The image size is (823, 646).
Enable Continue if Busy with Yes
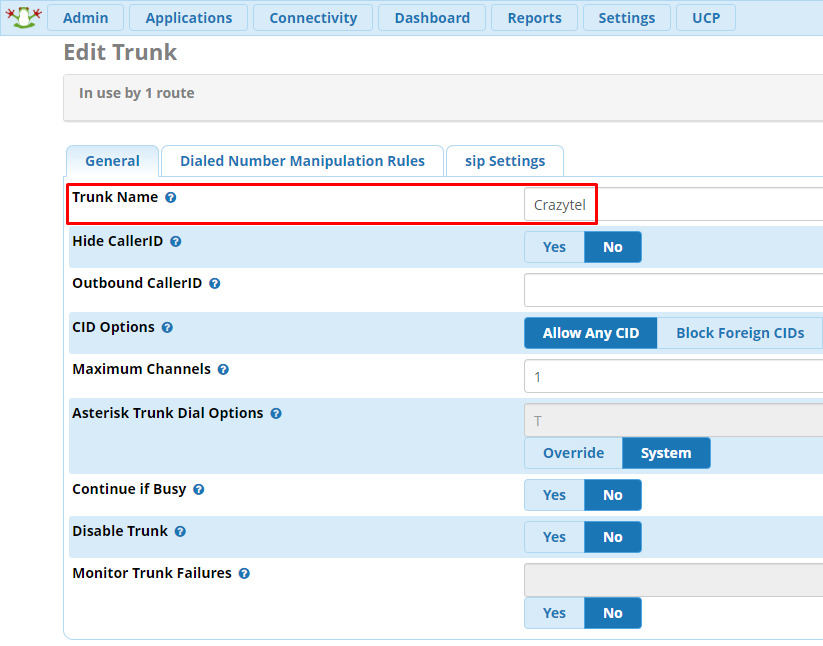pyautogui.click(x=554, y=495)
